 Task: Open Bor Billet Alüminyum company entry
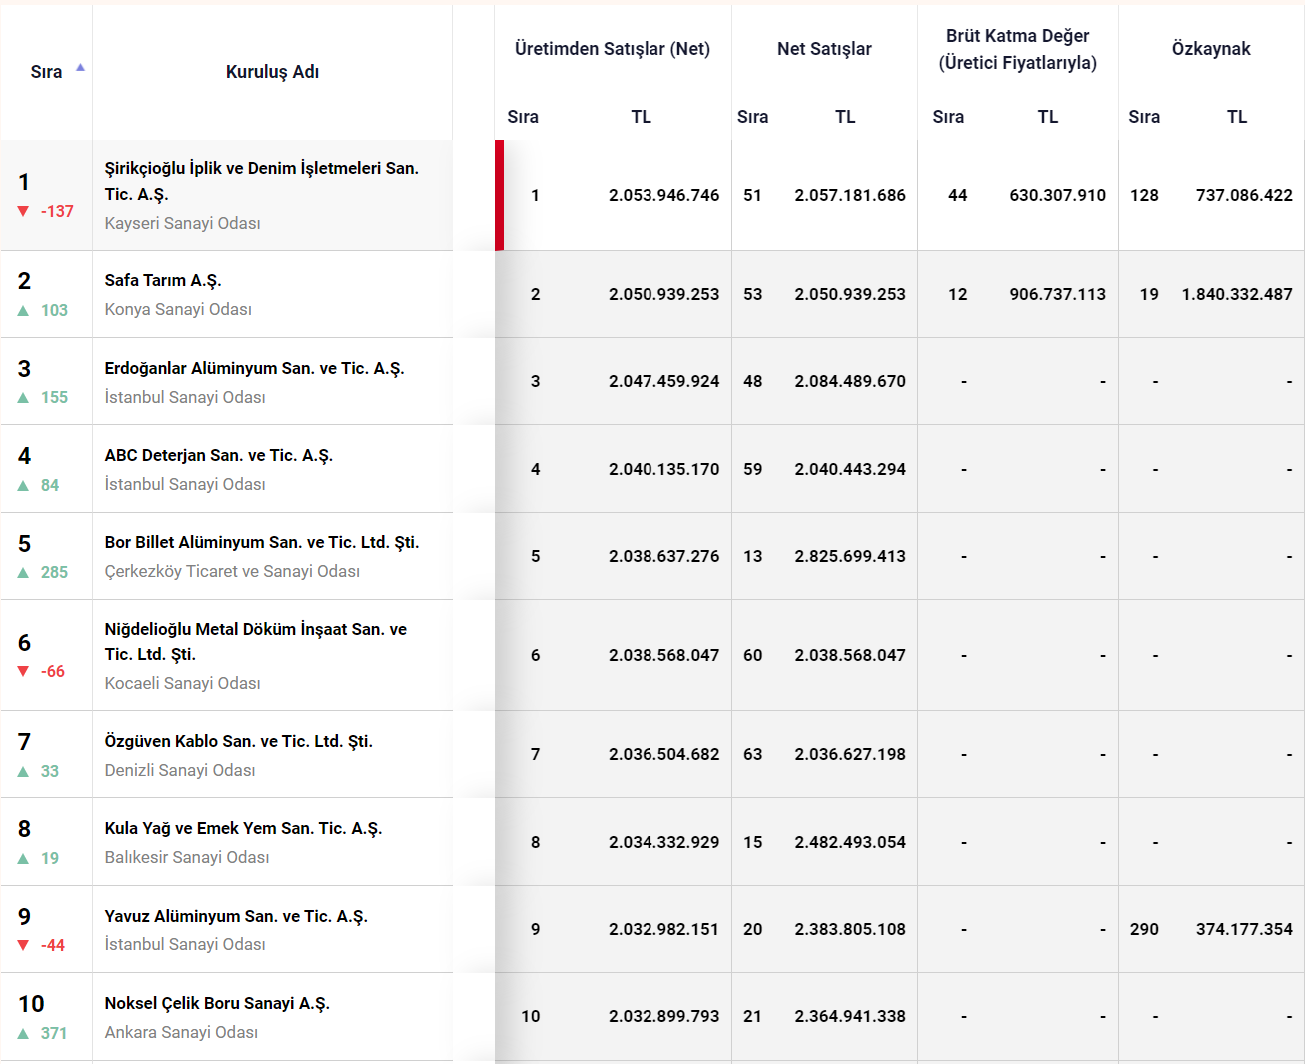click(x=261, y=542)
